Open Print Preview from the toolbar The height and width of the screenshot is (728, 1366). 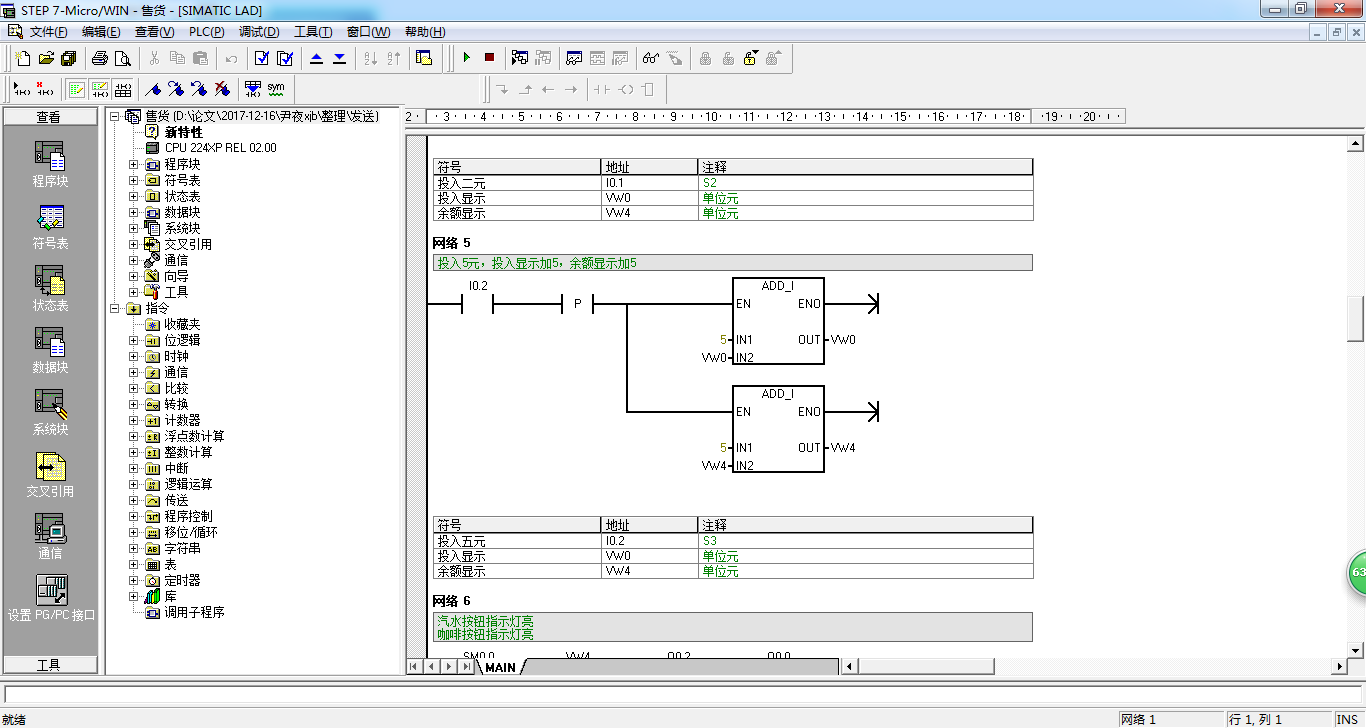tap(123, 58)
